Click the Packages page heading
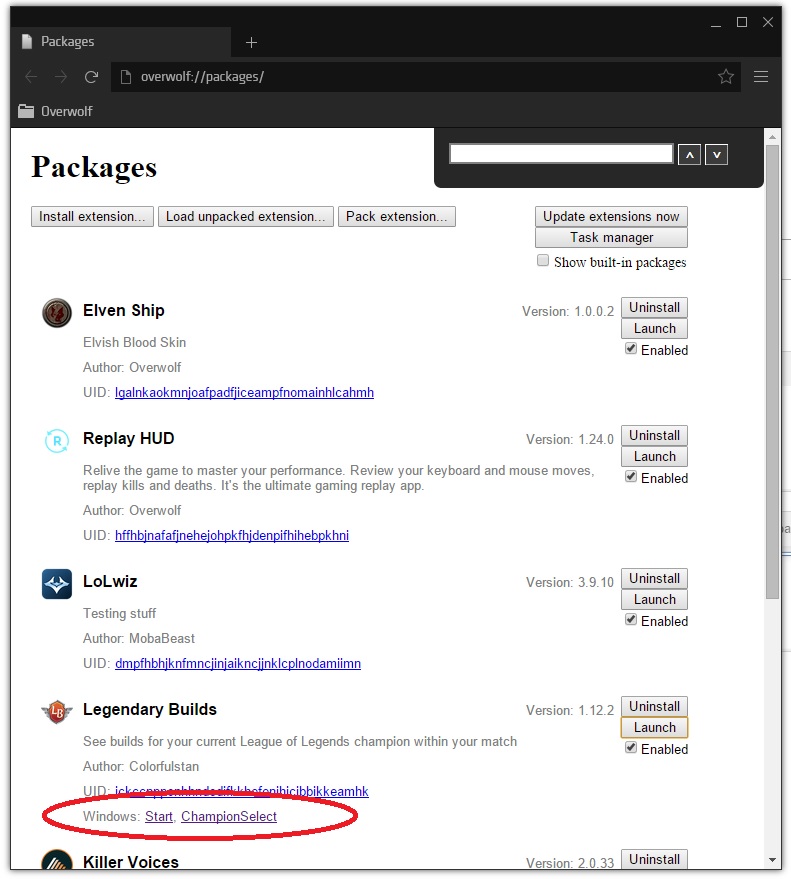This screenshot has height=879, width=791. pos(94,168)
